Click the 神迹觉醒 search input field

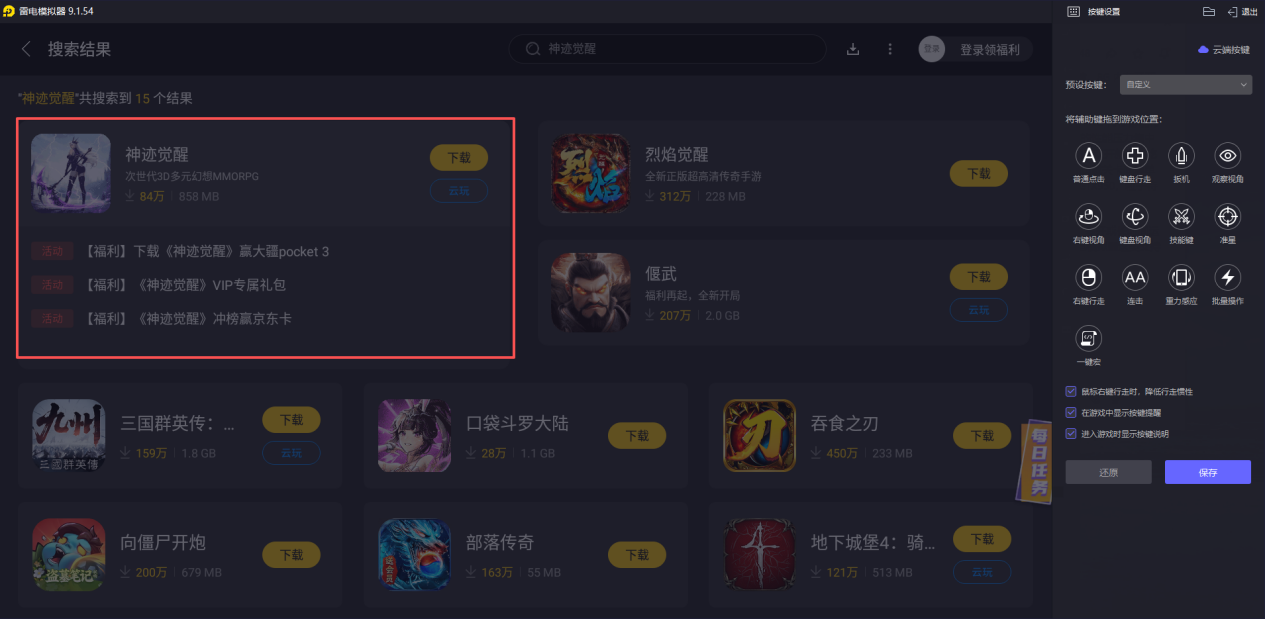667,49
